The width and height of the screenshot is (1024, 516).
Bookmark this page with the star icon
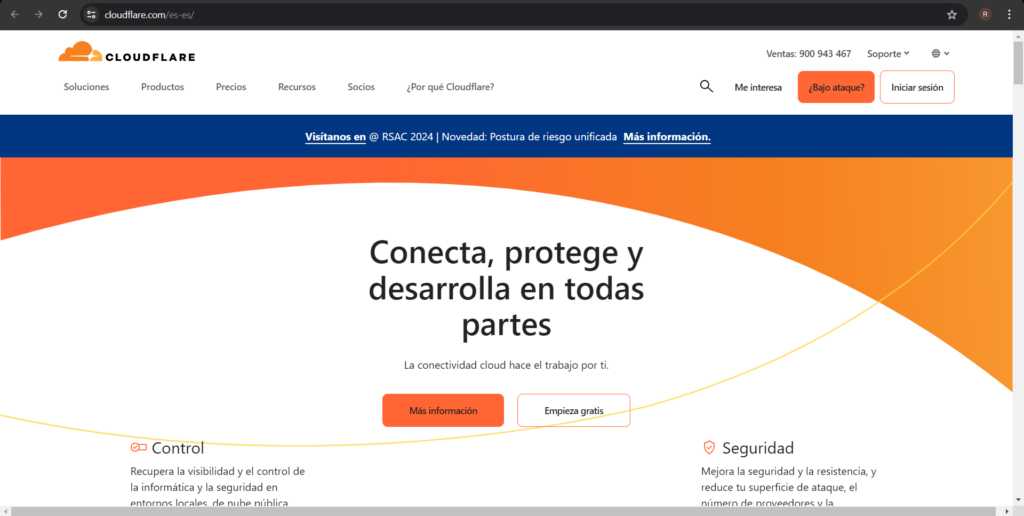pyautogui.click(x=952, y=14)
